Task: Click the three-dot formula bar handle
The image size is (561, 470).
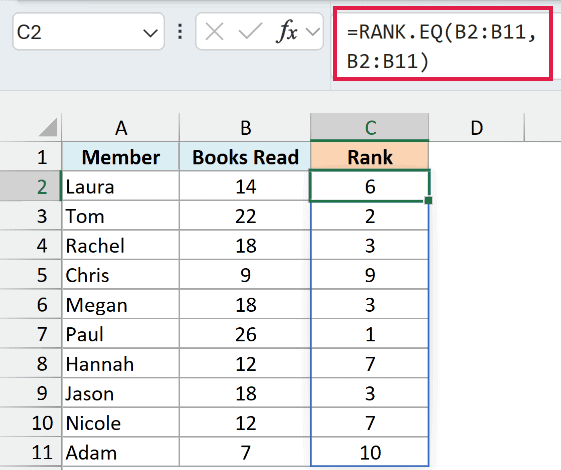Action: point(180,31)
